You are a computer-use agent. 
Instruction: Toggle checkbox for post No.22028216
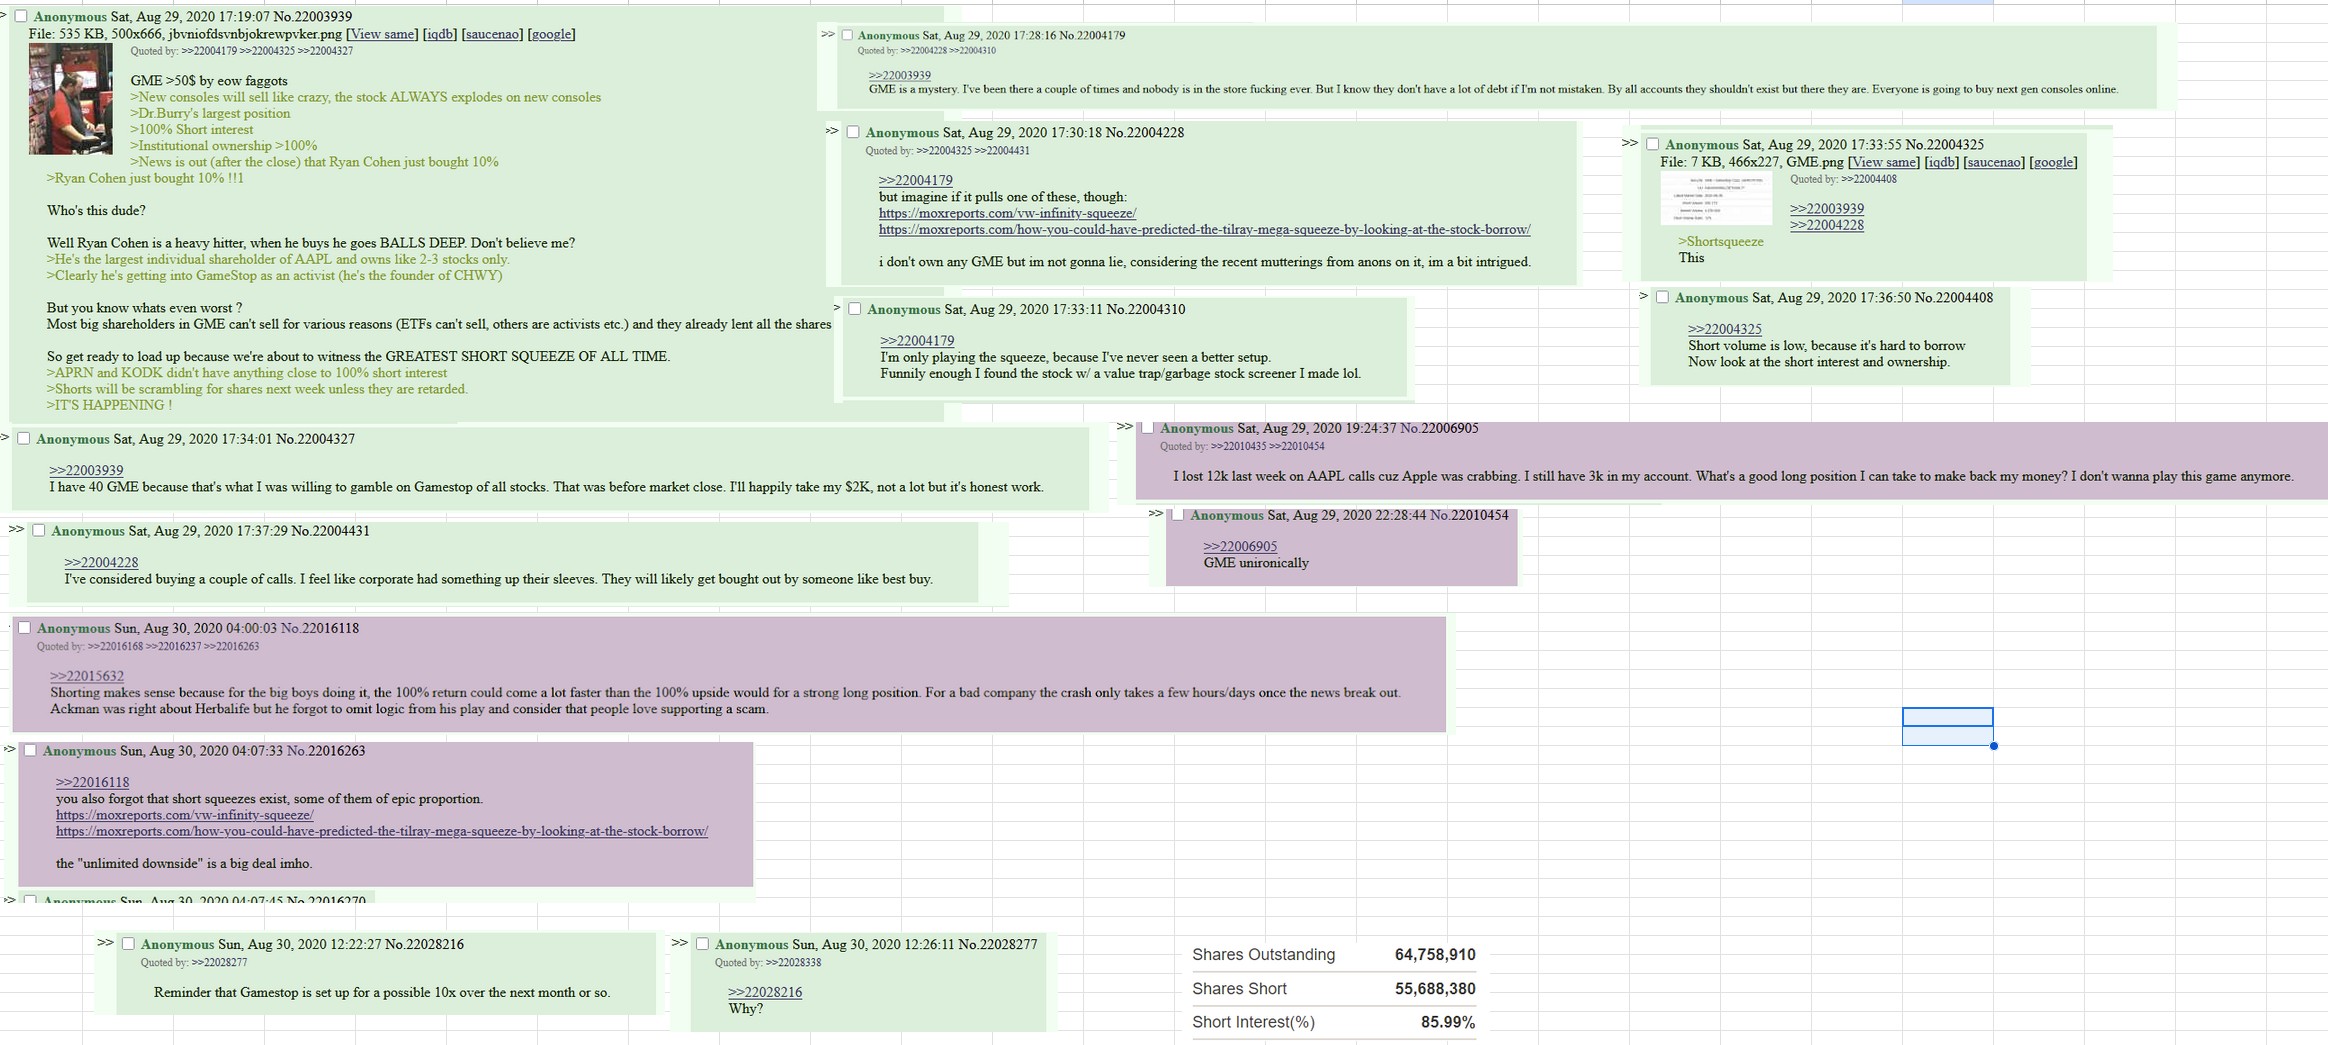pos(128,943)
